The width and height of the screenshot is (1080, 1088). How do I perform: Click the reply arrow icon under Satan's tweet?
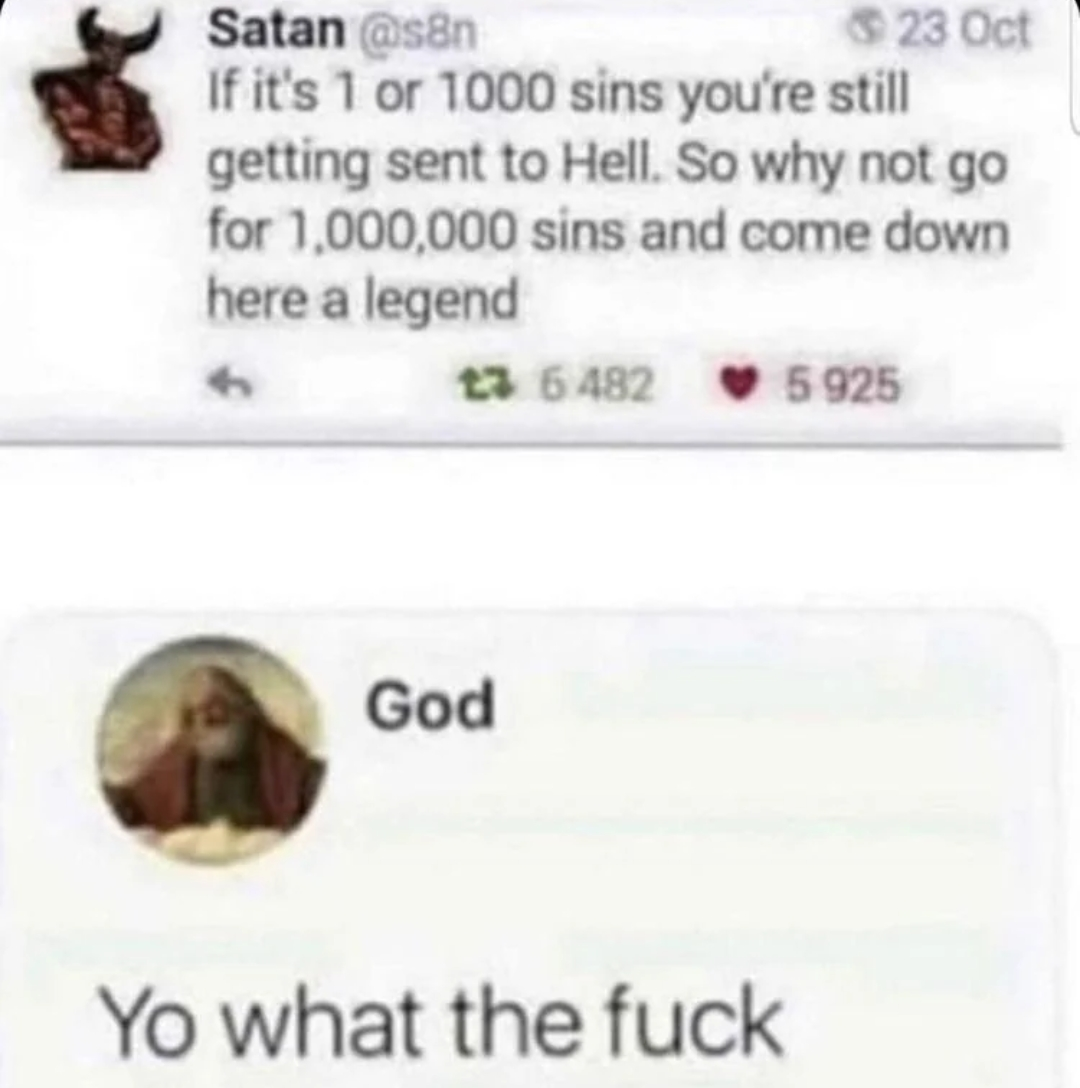click(233, 384)
